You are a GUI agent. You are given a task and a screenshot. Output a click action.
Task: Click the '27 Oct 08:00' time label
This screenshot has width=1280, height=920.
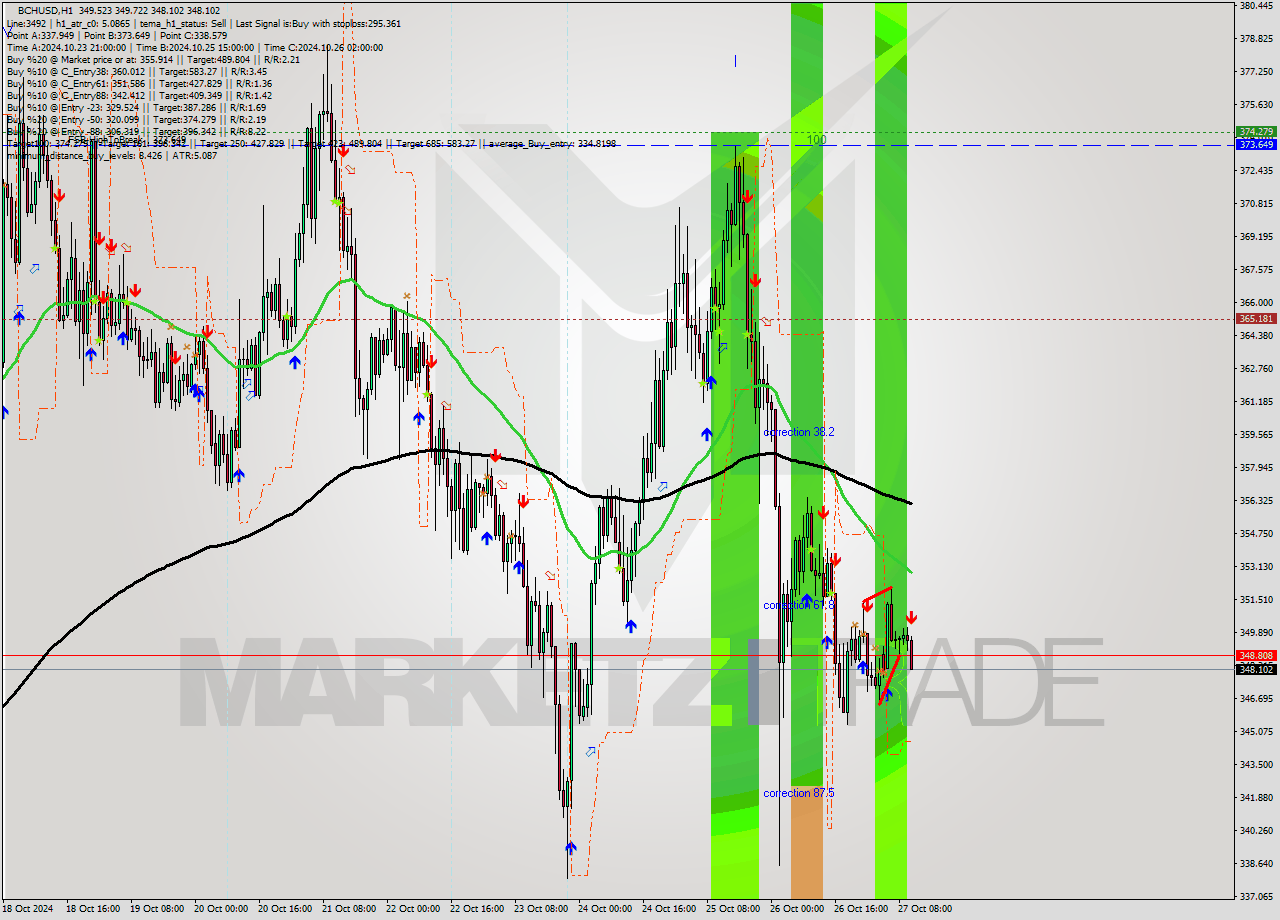coord(925,909)
